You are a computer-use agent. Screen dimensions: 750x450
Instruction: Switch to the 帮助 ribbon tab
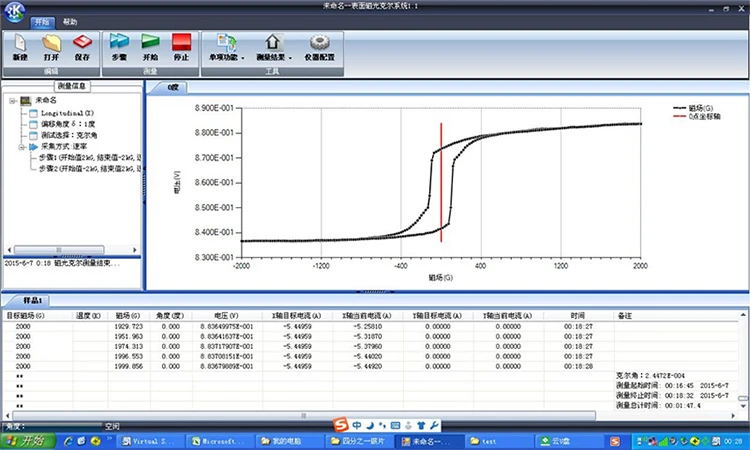click(70, 22)
